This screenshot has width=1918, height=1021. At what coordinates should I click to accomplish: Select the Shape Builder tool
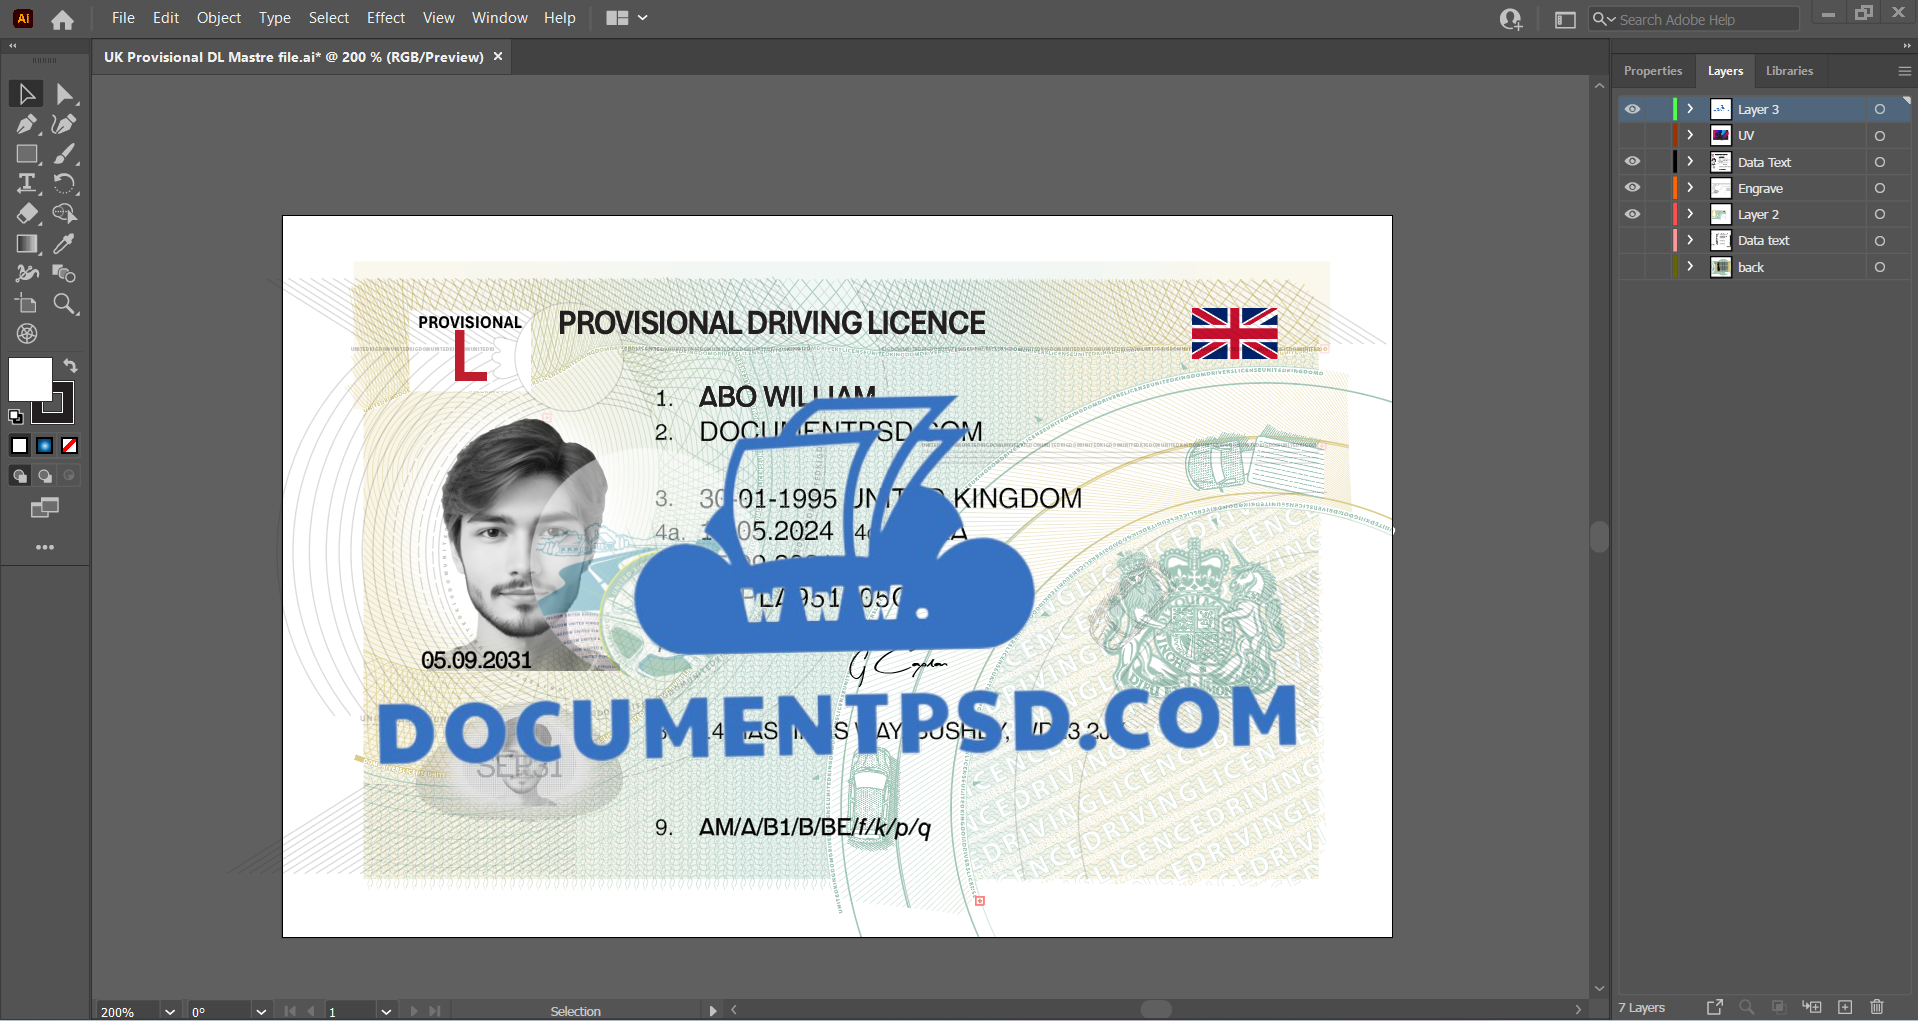pos(65,214)
